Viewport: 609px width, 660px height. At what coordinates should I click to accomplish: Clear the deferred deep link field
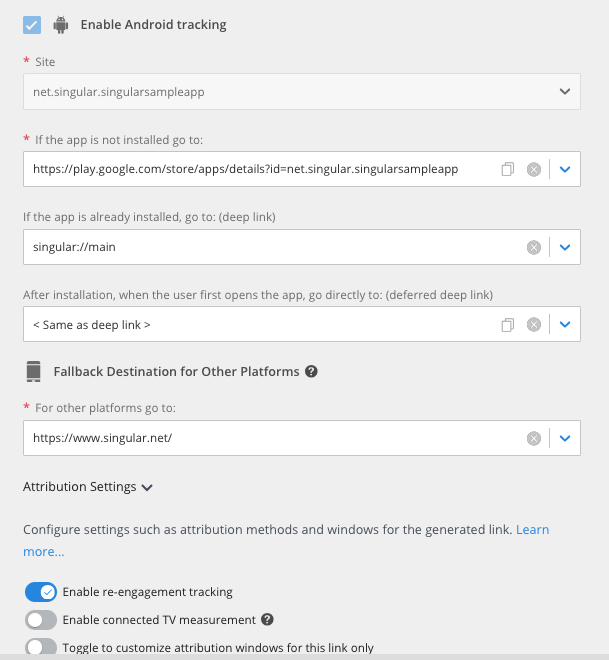click(534, 325)
